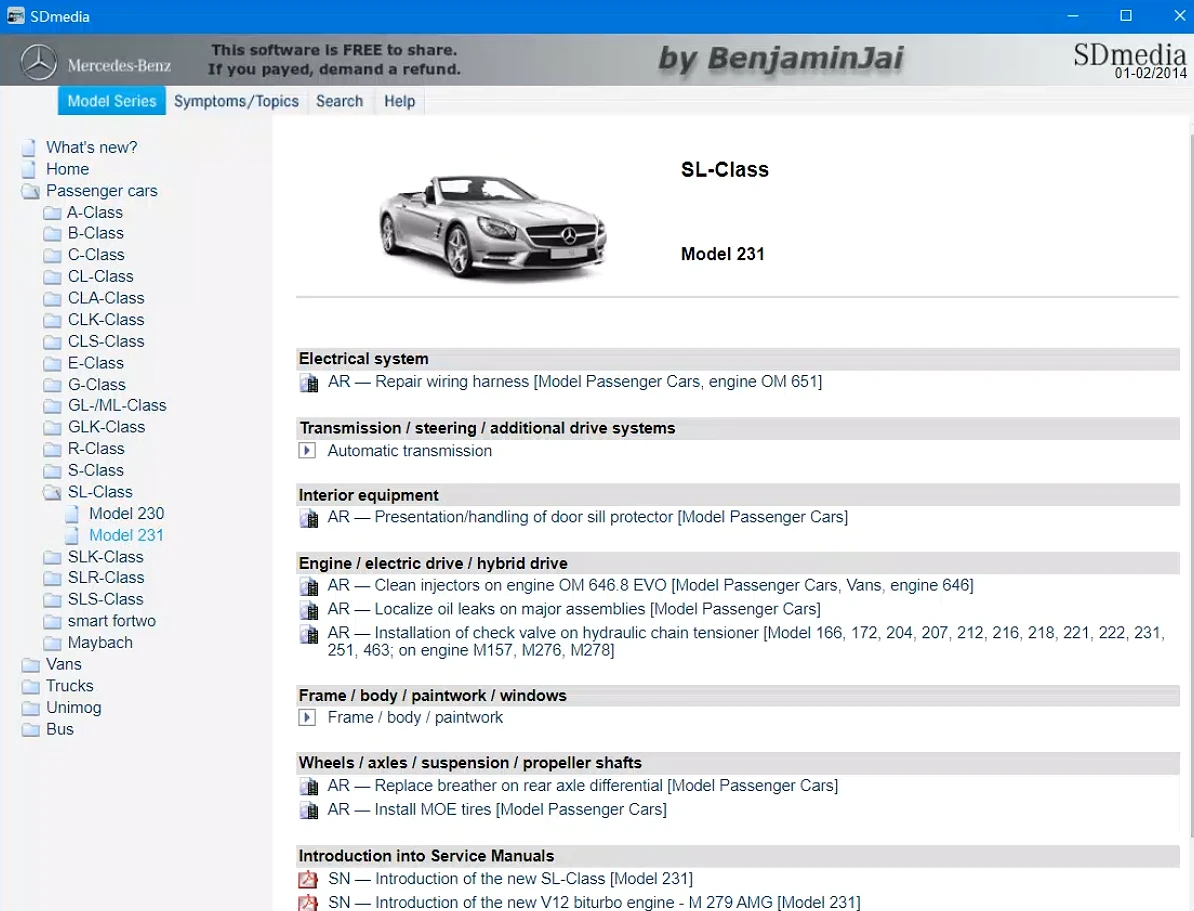Image resolution: width=1194 pixels, height=911 pixels.
Task: Open V12 biturbo engine introduction link
Action: point(594,903)
